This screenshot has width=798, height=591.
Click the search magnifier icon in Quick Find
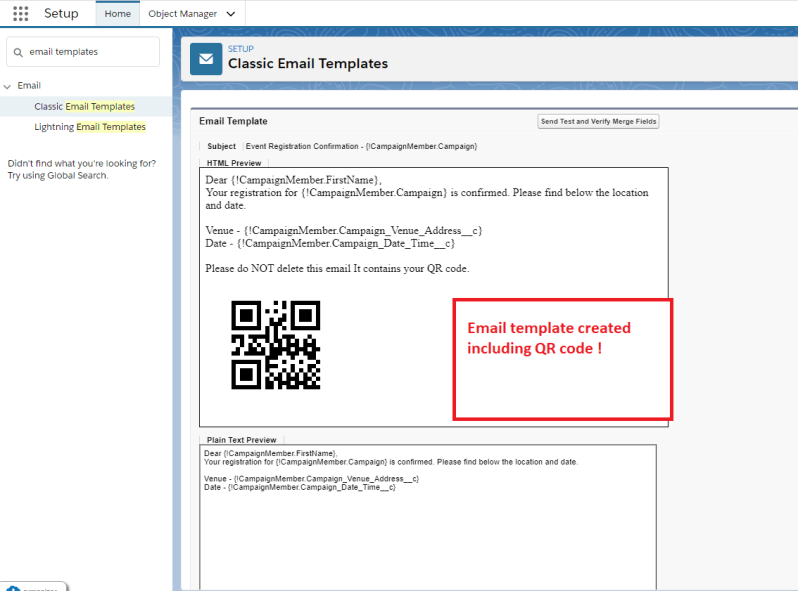[18, 52]
